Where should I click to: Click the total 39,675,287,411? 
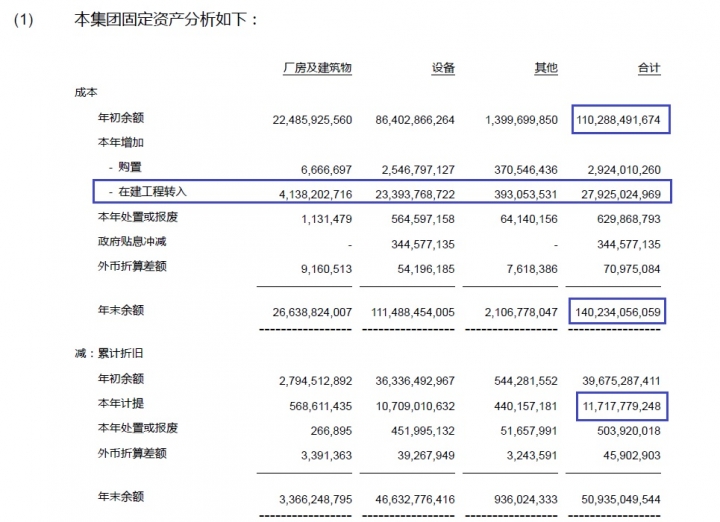point(621,381)
